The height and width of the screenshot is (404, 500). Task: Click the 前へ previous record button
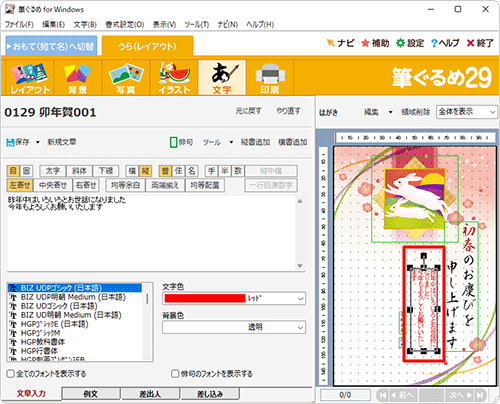[403, 395]
